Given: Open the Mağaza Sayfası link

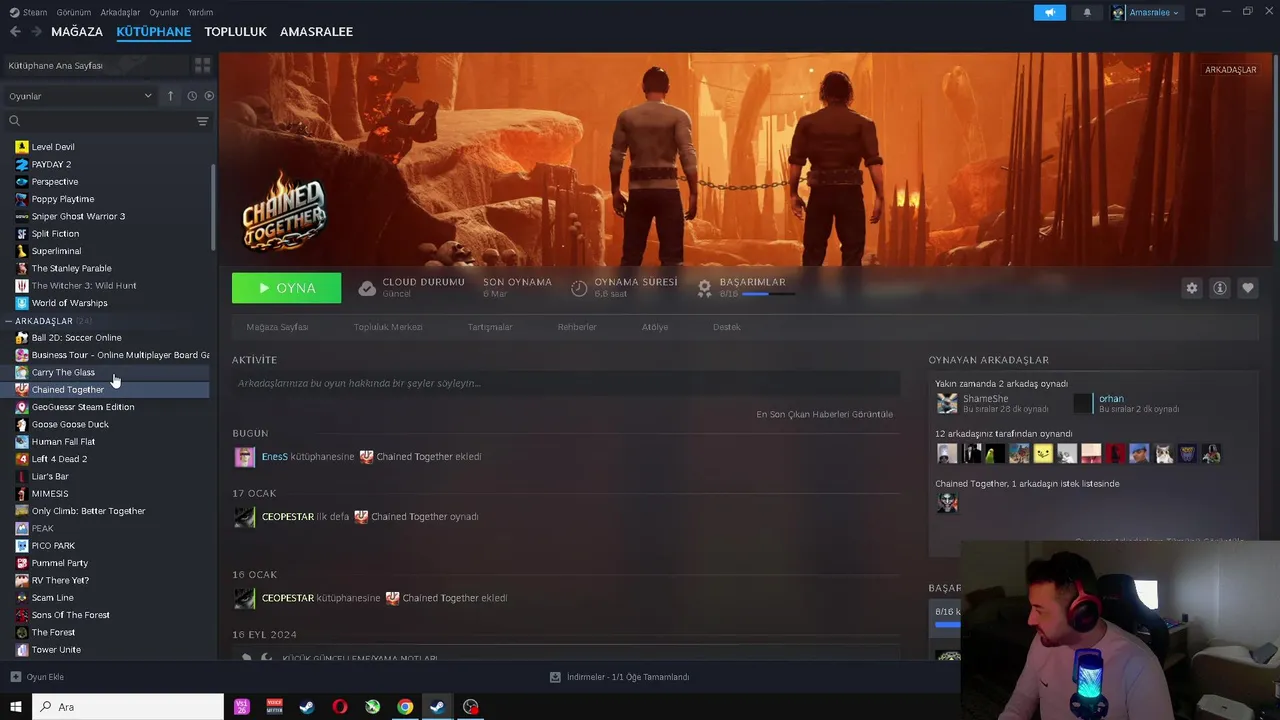Looking at the screenshot, I should [277, 327].
